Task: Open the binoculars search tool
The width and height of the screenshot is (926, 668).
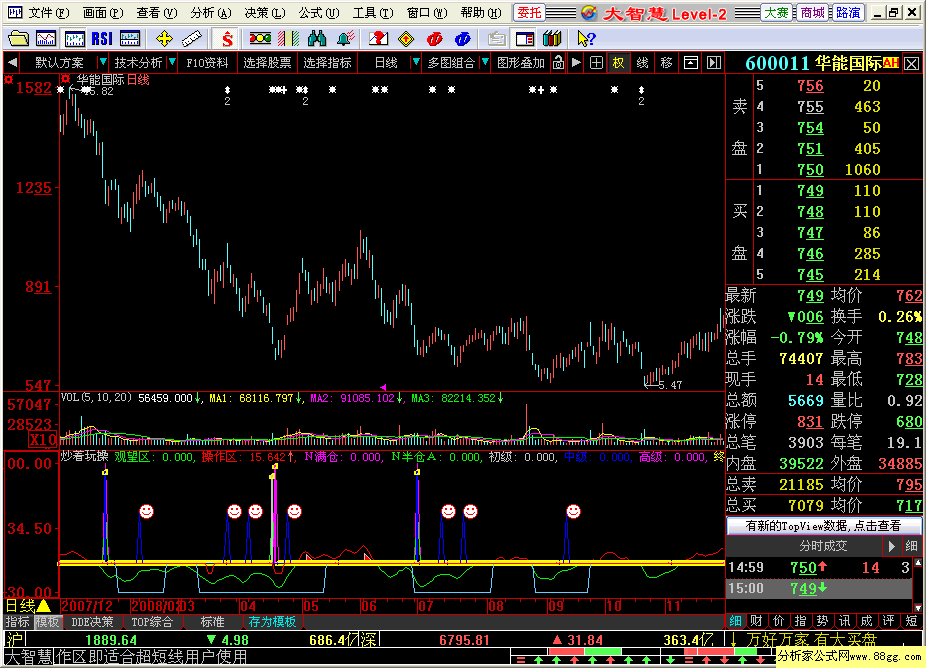Action: [317, 39]
